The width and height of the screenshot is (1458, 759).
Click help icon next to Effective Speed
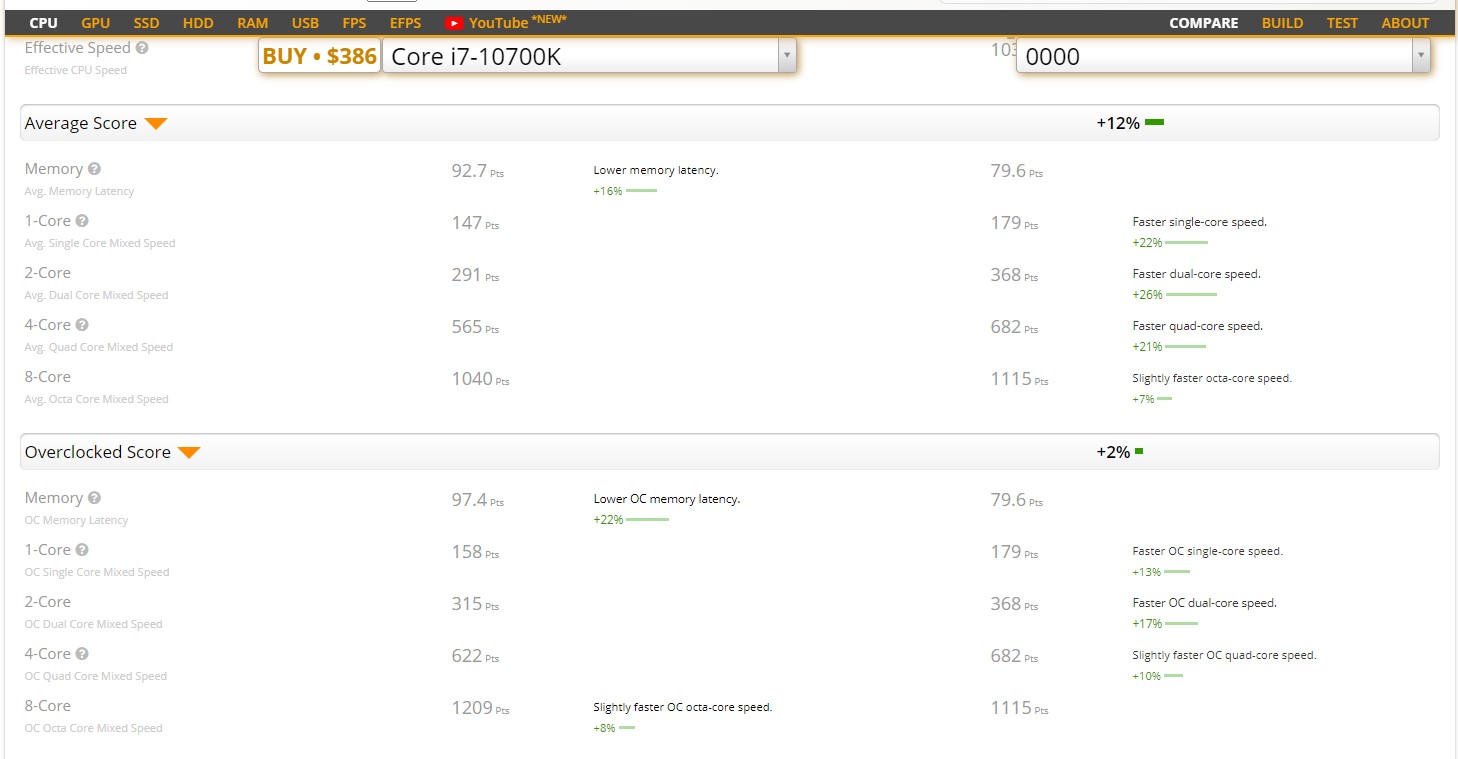point(142,48)
